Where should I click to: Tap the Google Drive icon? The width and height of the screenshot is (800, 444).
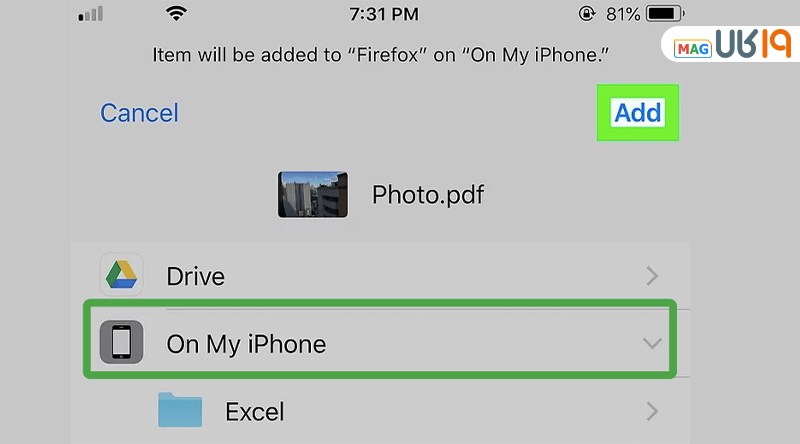coord(122,275)
